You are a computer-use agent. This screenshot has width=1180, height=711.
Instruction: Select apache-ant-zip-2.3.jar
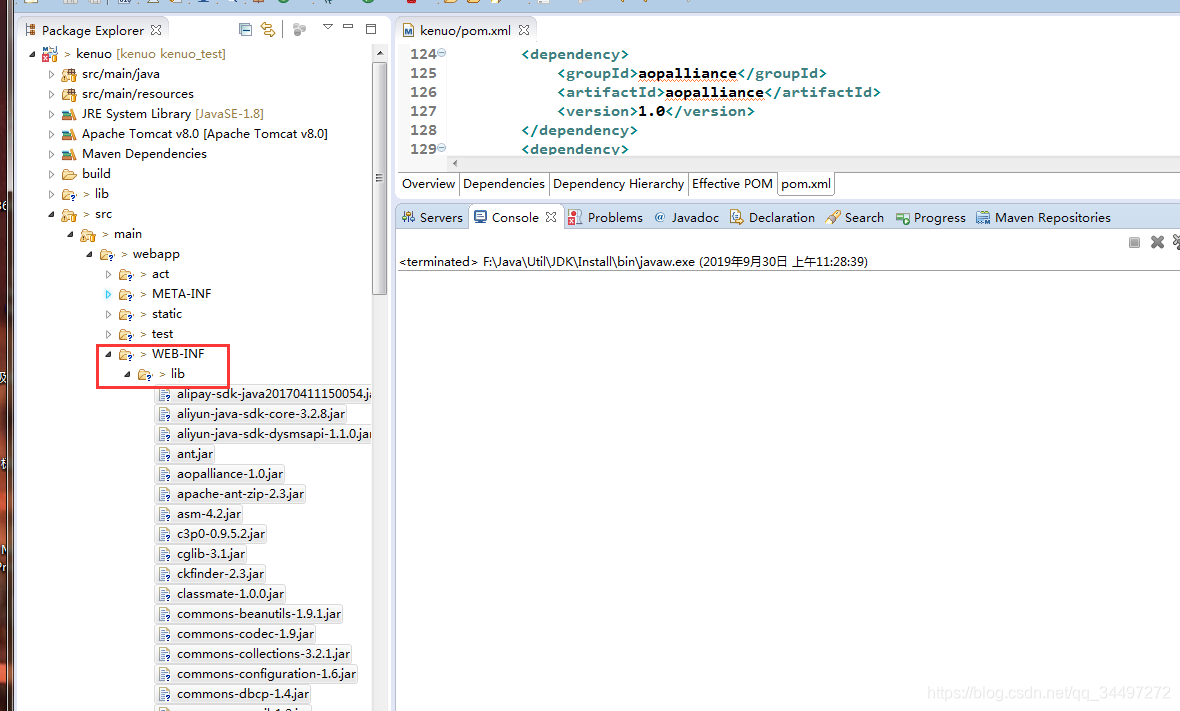[x=231, y=494]
